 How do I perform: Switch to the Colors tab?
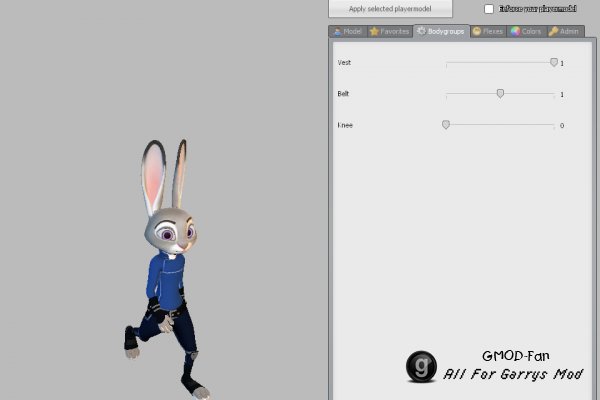(527, 31)
